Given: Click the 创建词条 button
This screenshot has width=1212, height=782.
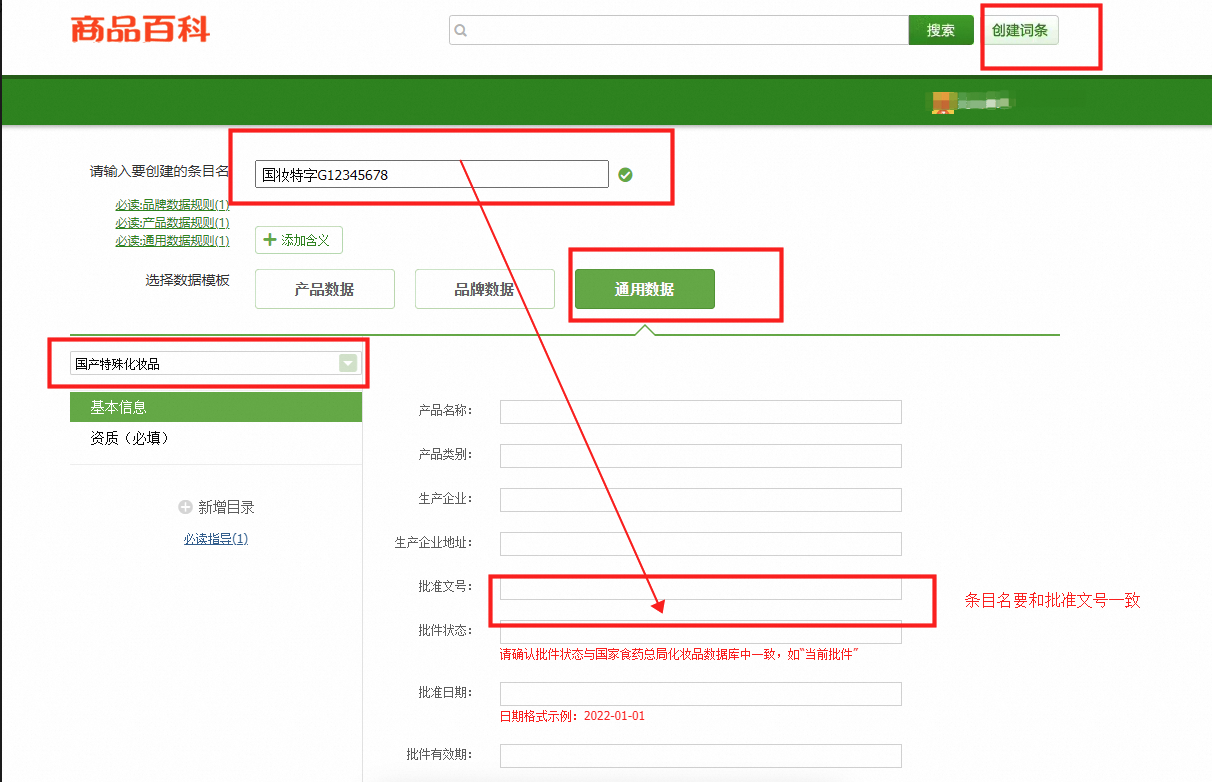Looking at the screenshot, I should [1020, 30].
